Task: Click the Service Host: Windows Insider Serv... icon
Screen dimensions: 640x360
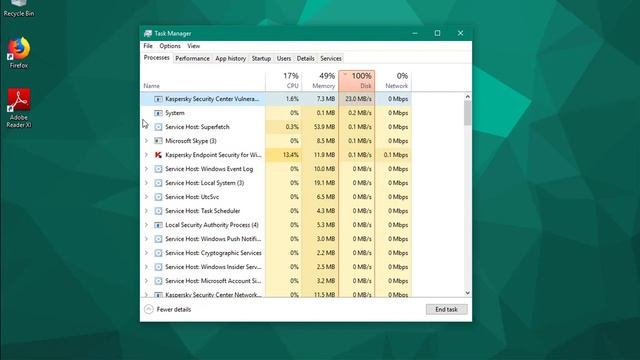Action: (158, 267)
